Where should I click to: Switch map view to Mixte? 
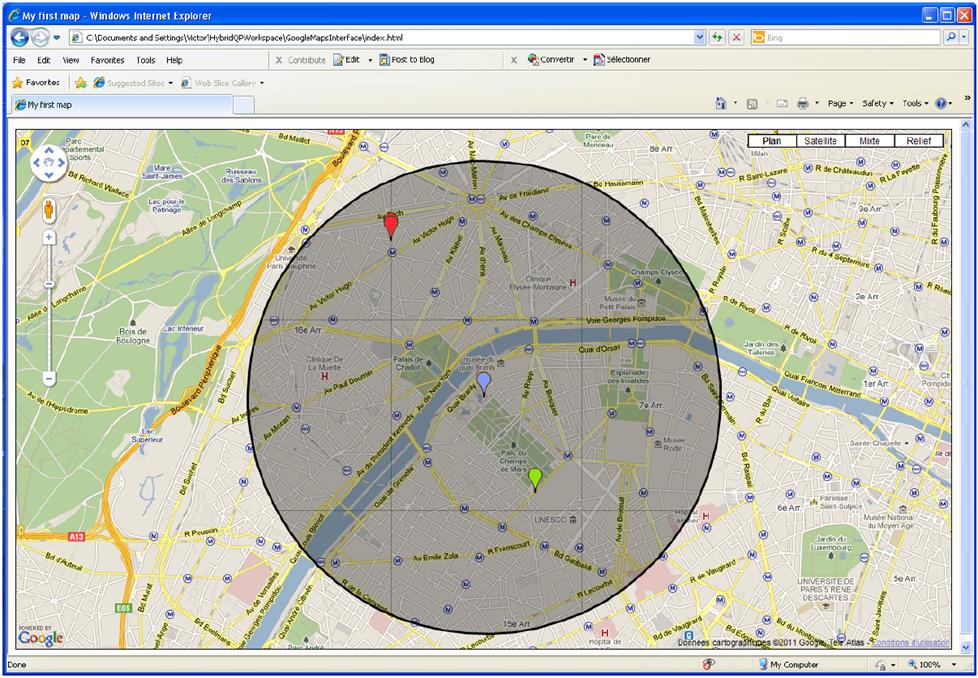(x=869, y=141)
